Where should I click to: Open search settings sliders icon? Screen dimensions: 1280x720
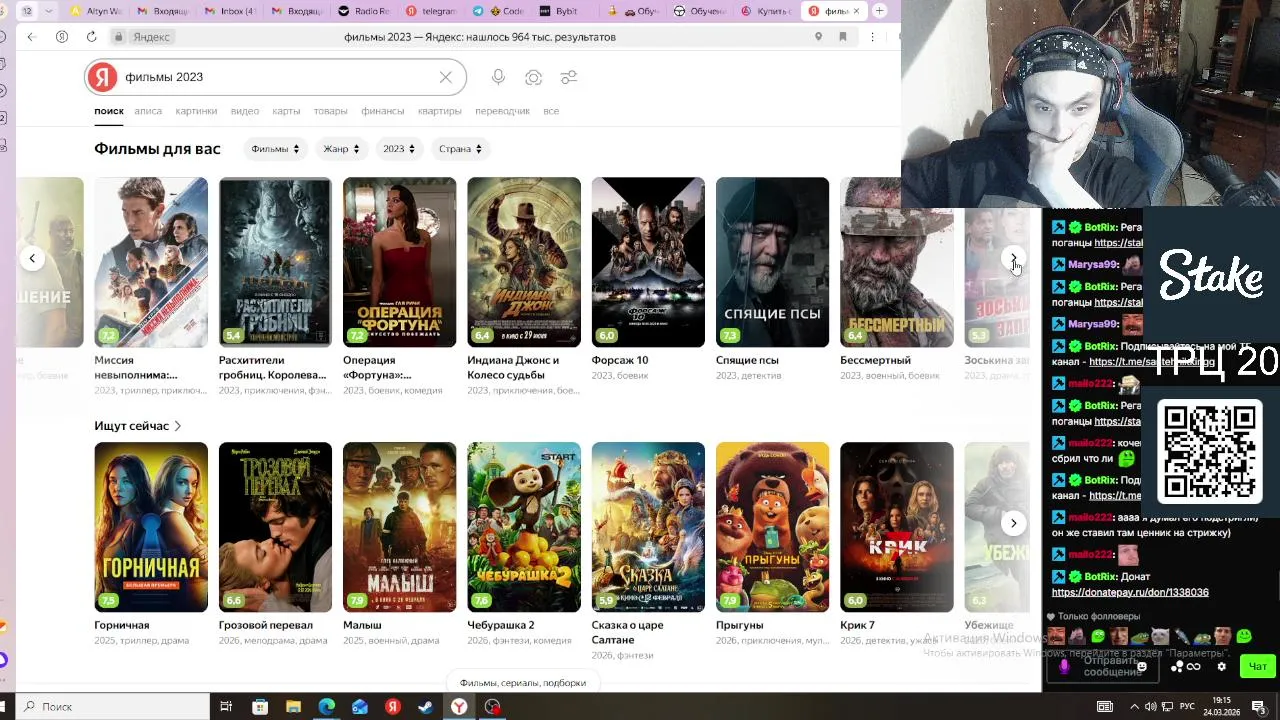click(569, 77)
